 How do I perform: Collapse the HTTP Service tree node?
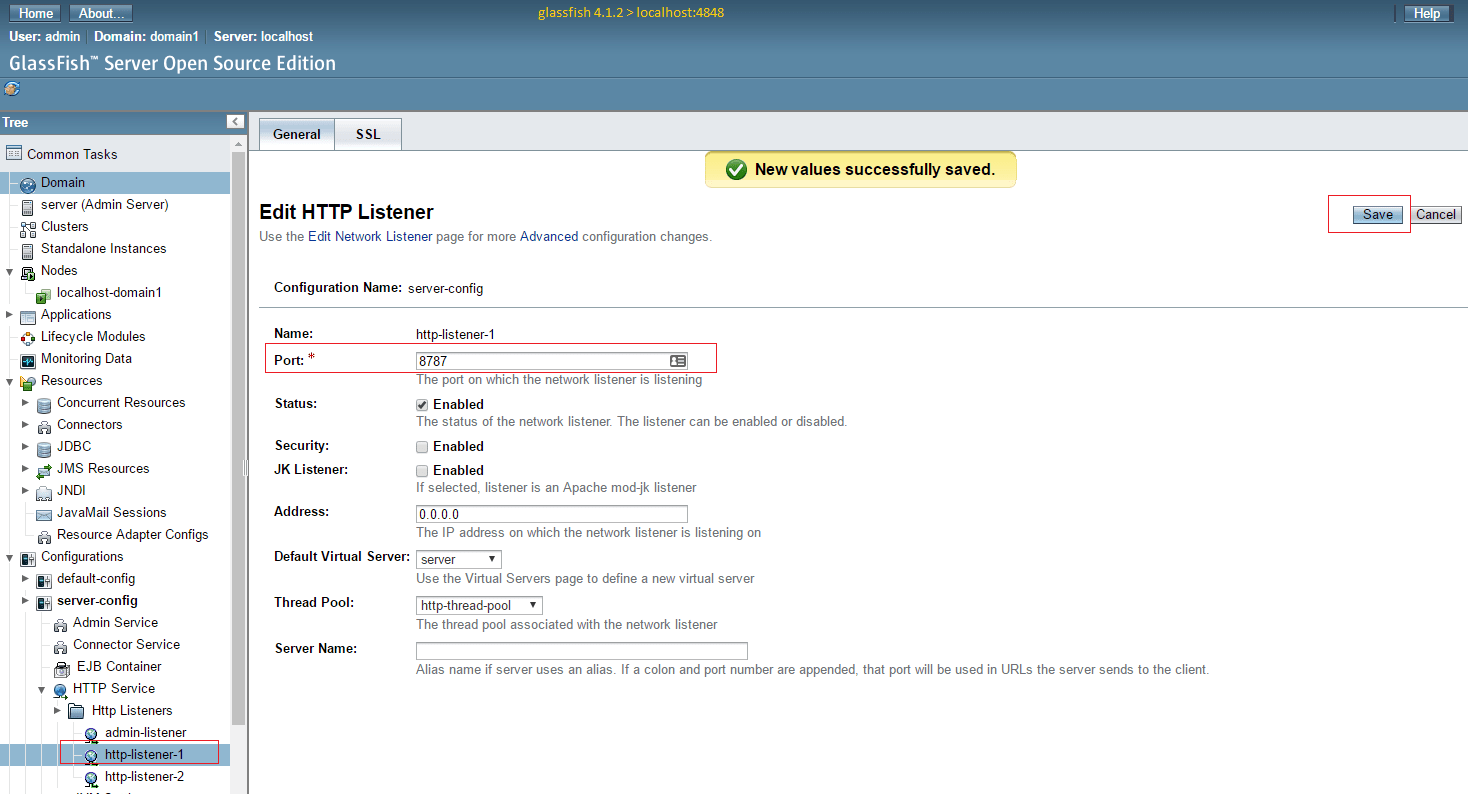tap(42, 688)
